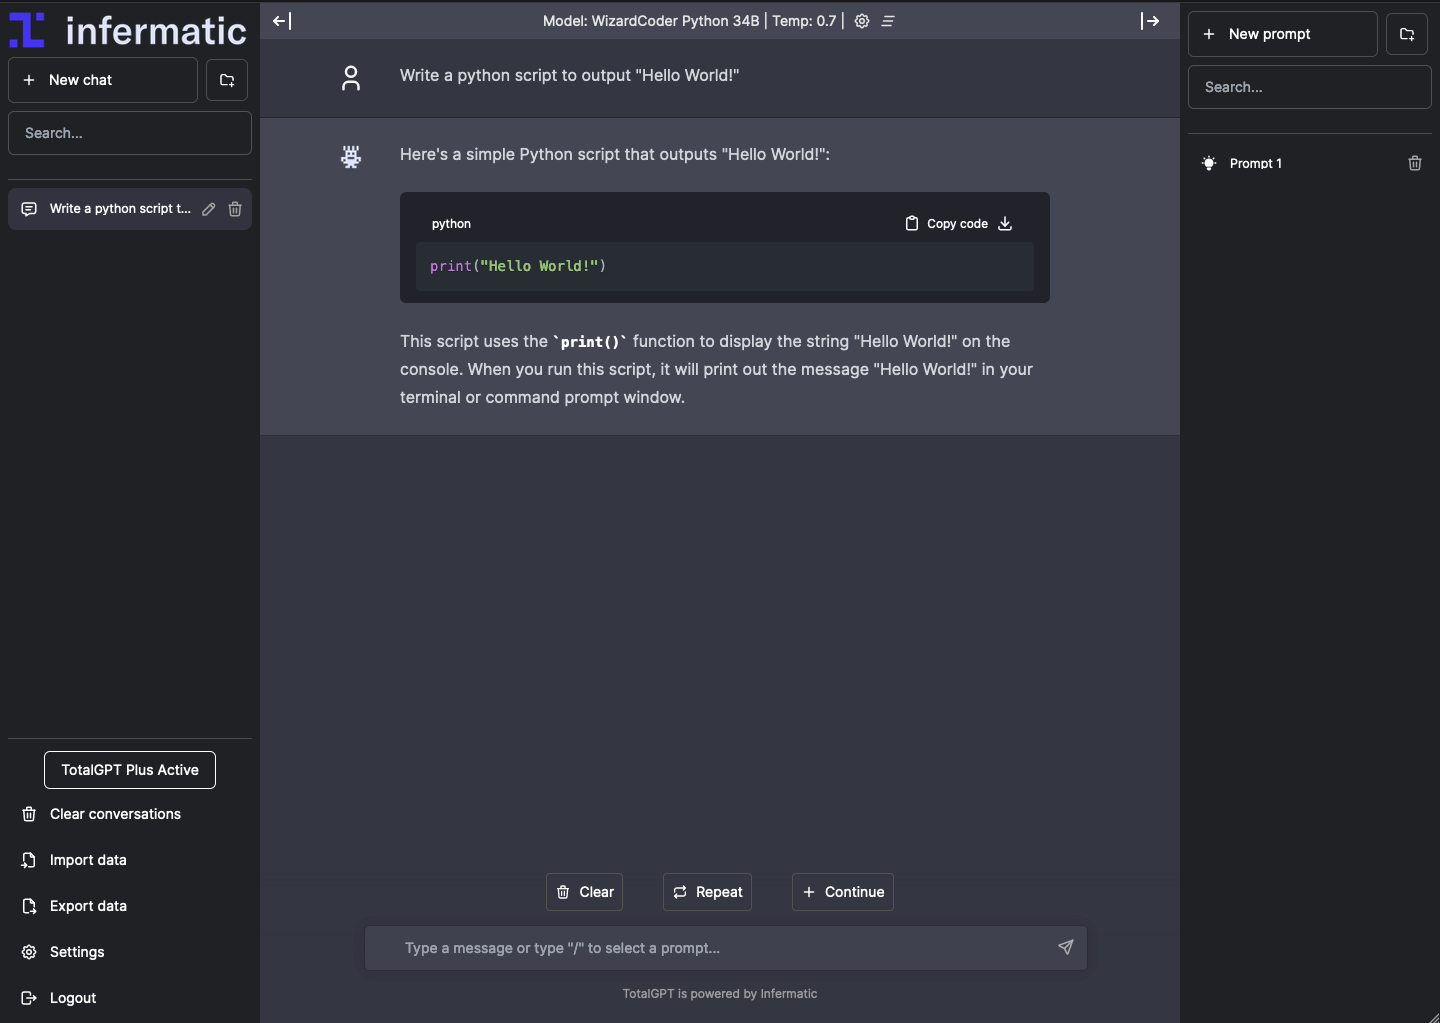This screenshot has width=1440, height=1023.
Task: Rename the conversation with pencil icon
Action: coord(209,209)
